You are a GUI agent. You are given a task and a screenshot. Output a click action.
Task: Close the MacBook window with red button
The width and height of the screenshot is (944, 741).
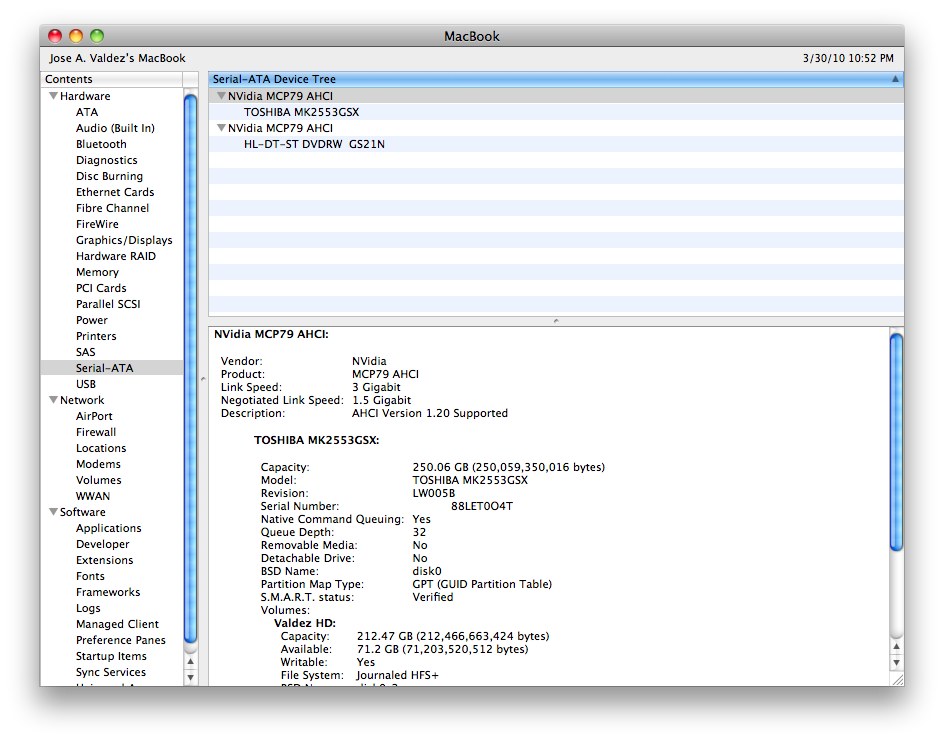click(x=55, y=36)
